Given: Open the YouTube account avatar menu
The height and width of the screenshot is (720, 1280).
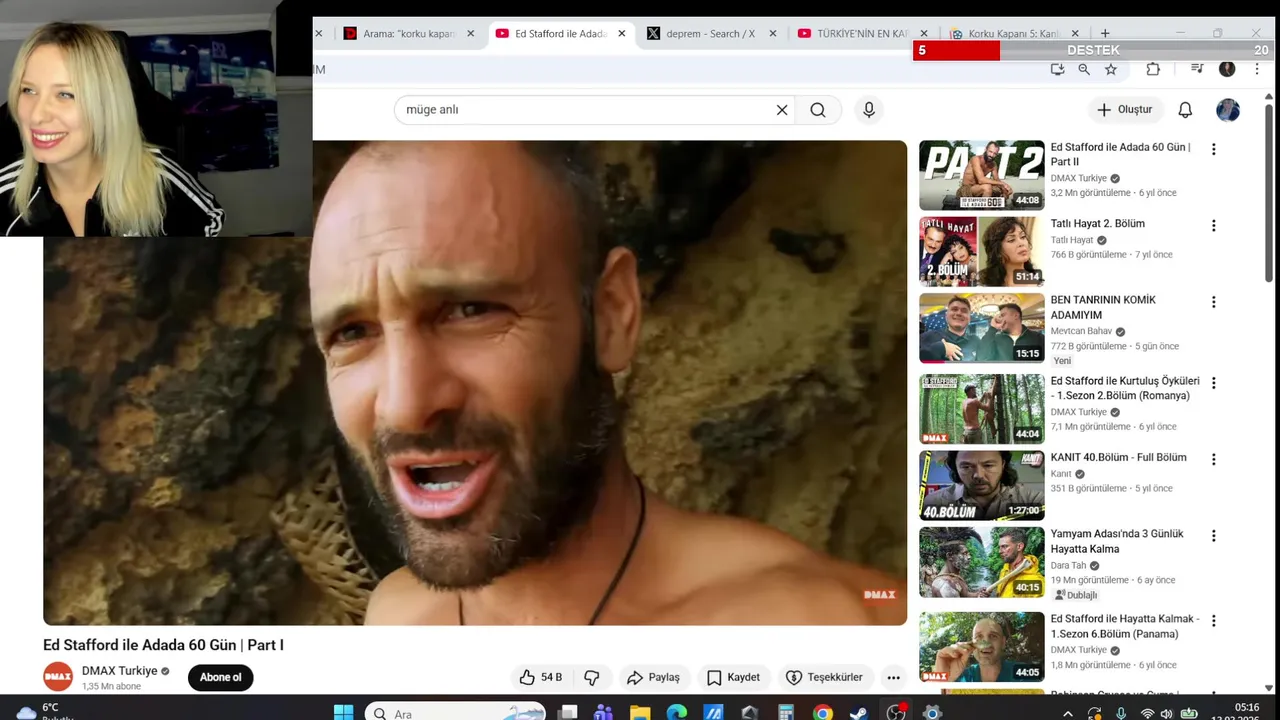Looking at the screenshot, I should tap(1228, 110).
